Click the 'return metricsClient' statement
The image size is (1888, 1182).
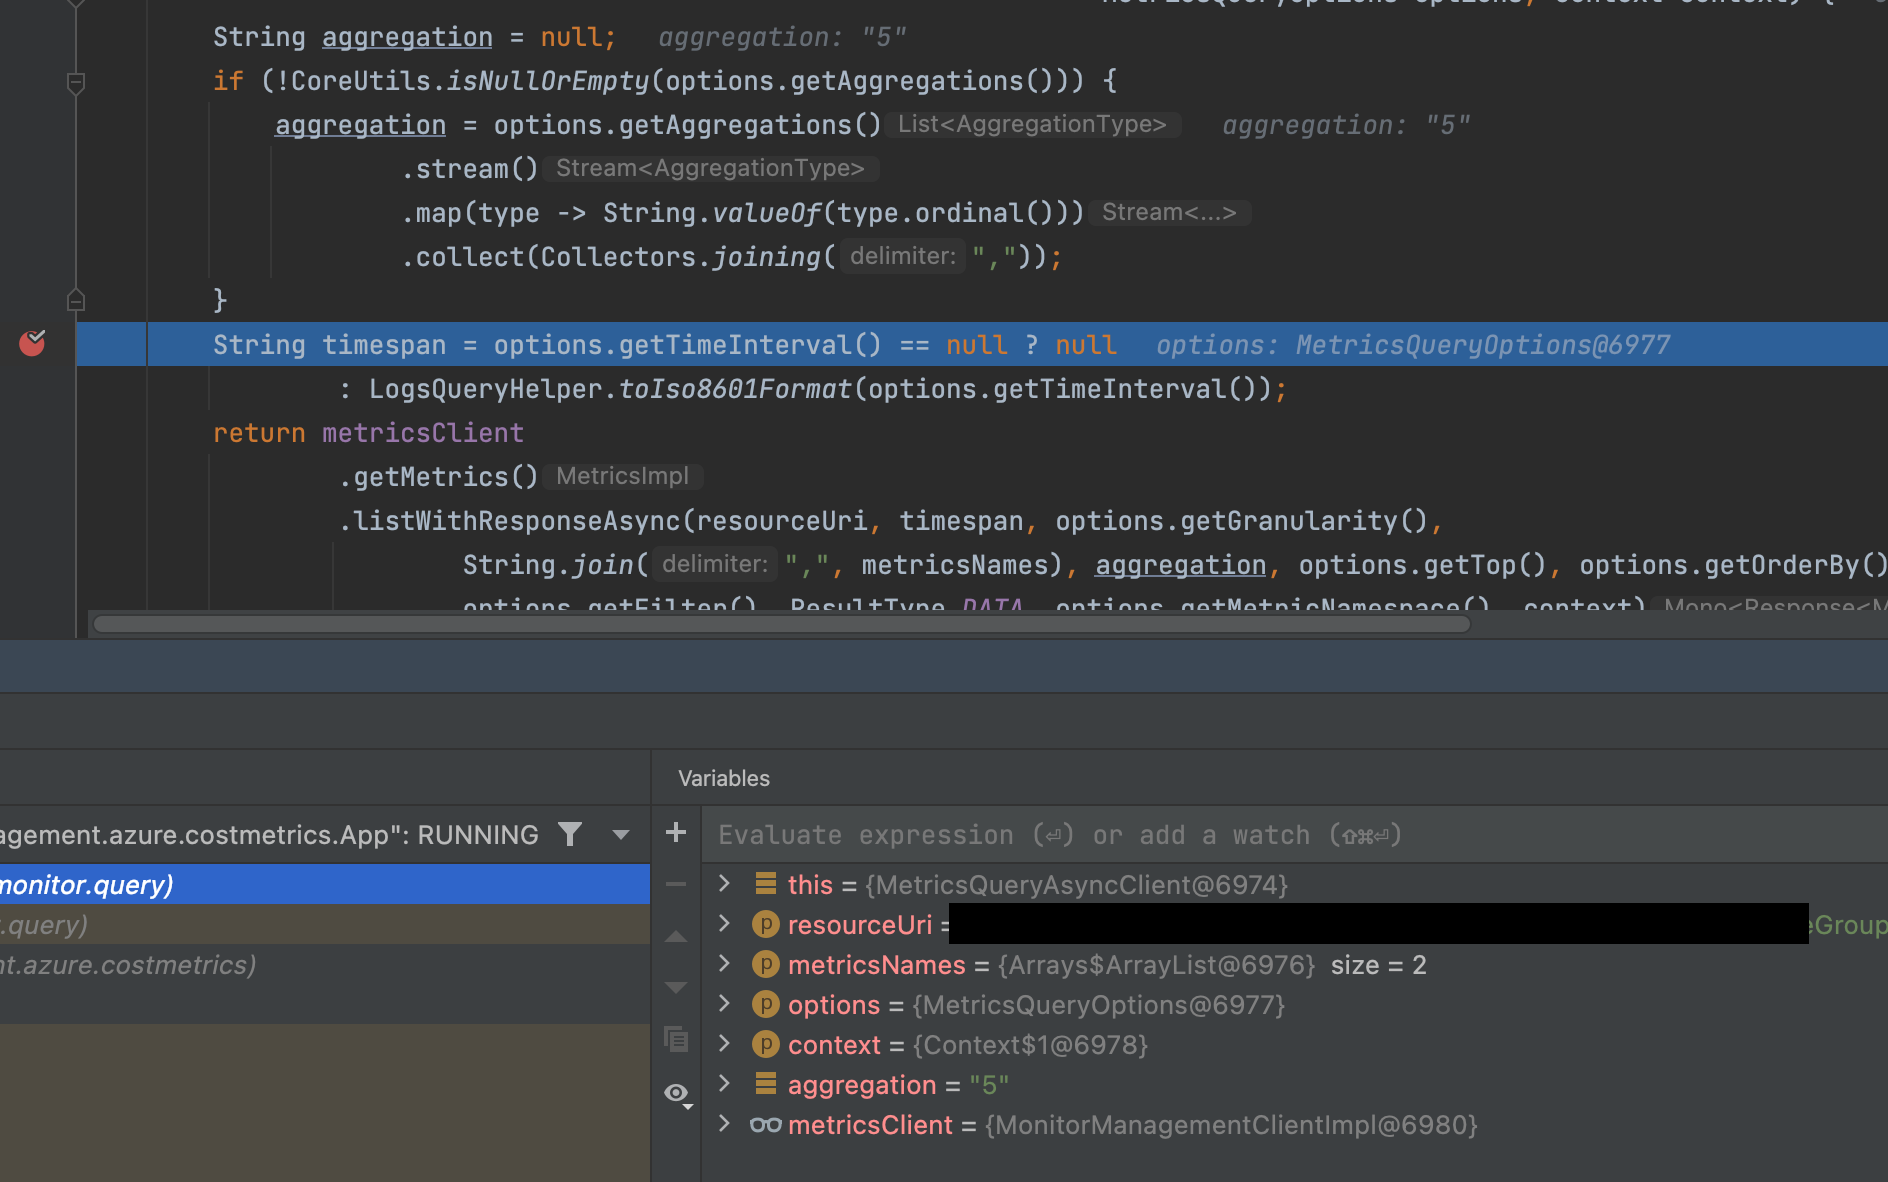pos(368,433)
